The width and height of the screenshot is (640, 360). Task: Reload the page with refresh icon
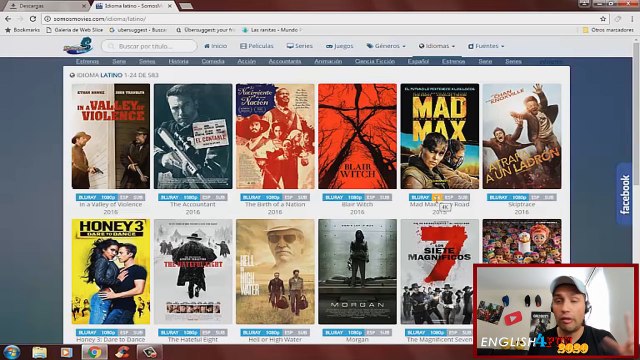[33, 19]
